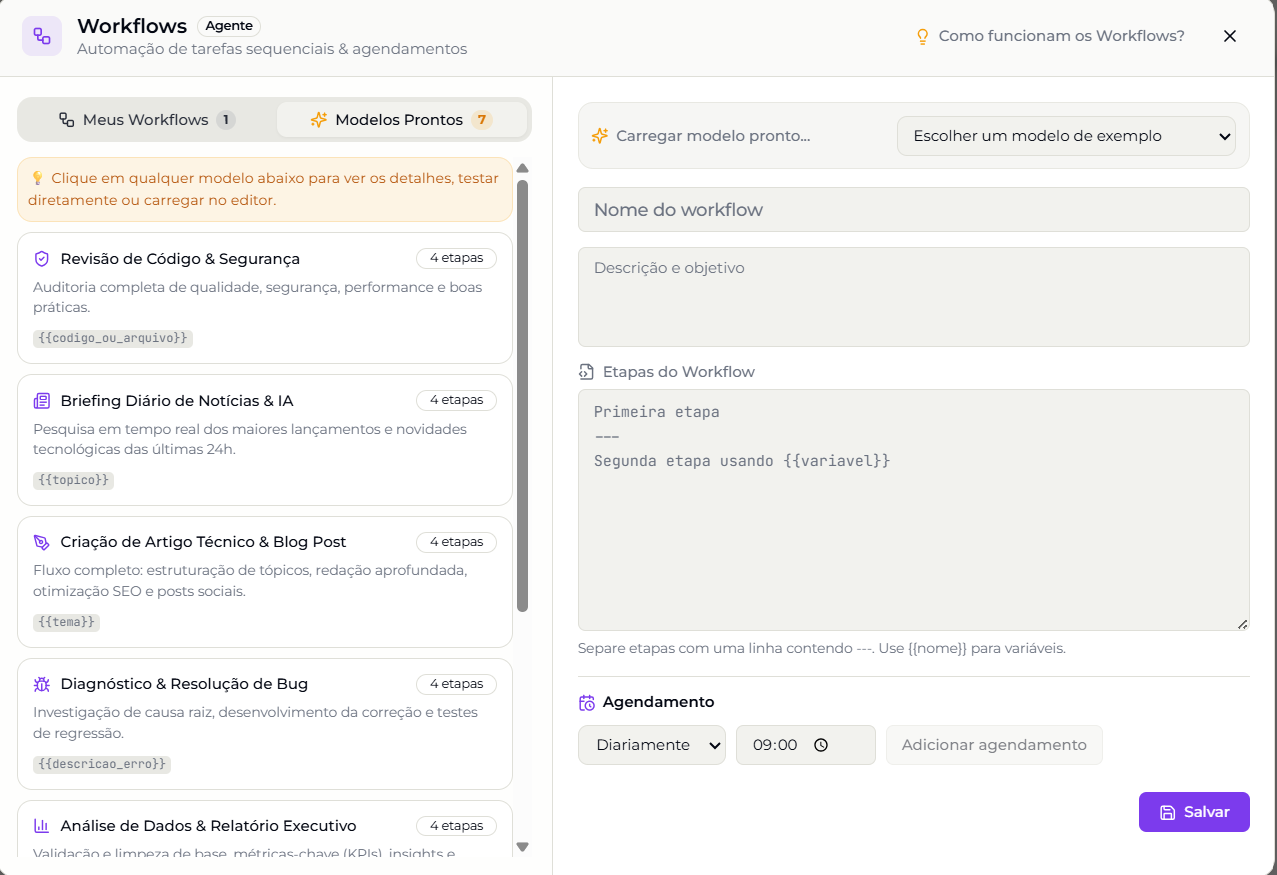Click the 09:00 time input field
Image resolution: width=1277 pixels, height=875 pixels.
click(x=806, y=745)
